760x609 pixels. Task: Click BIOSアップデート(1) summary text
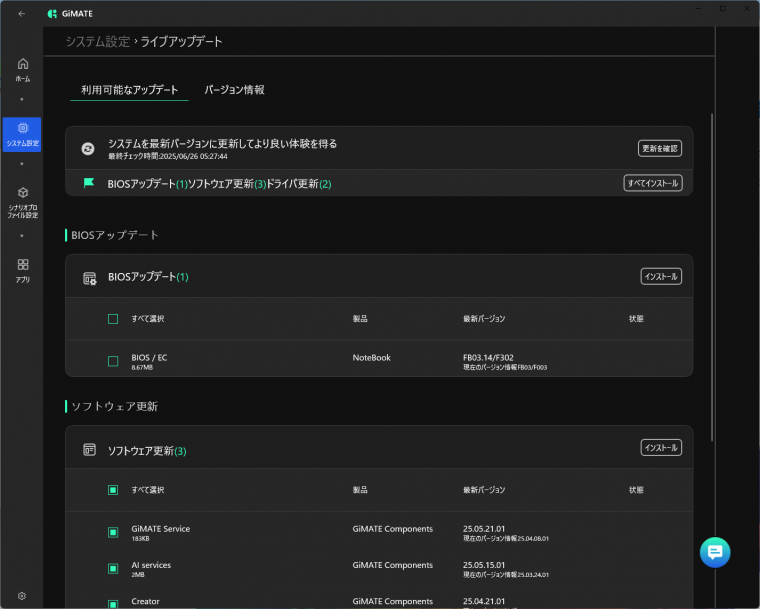[x=148, y=184]
